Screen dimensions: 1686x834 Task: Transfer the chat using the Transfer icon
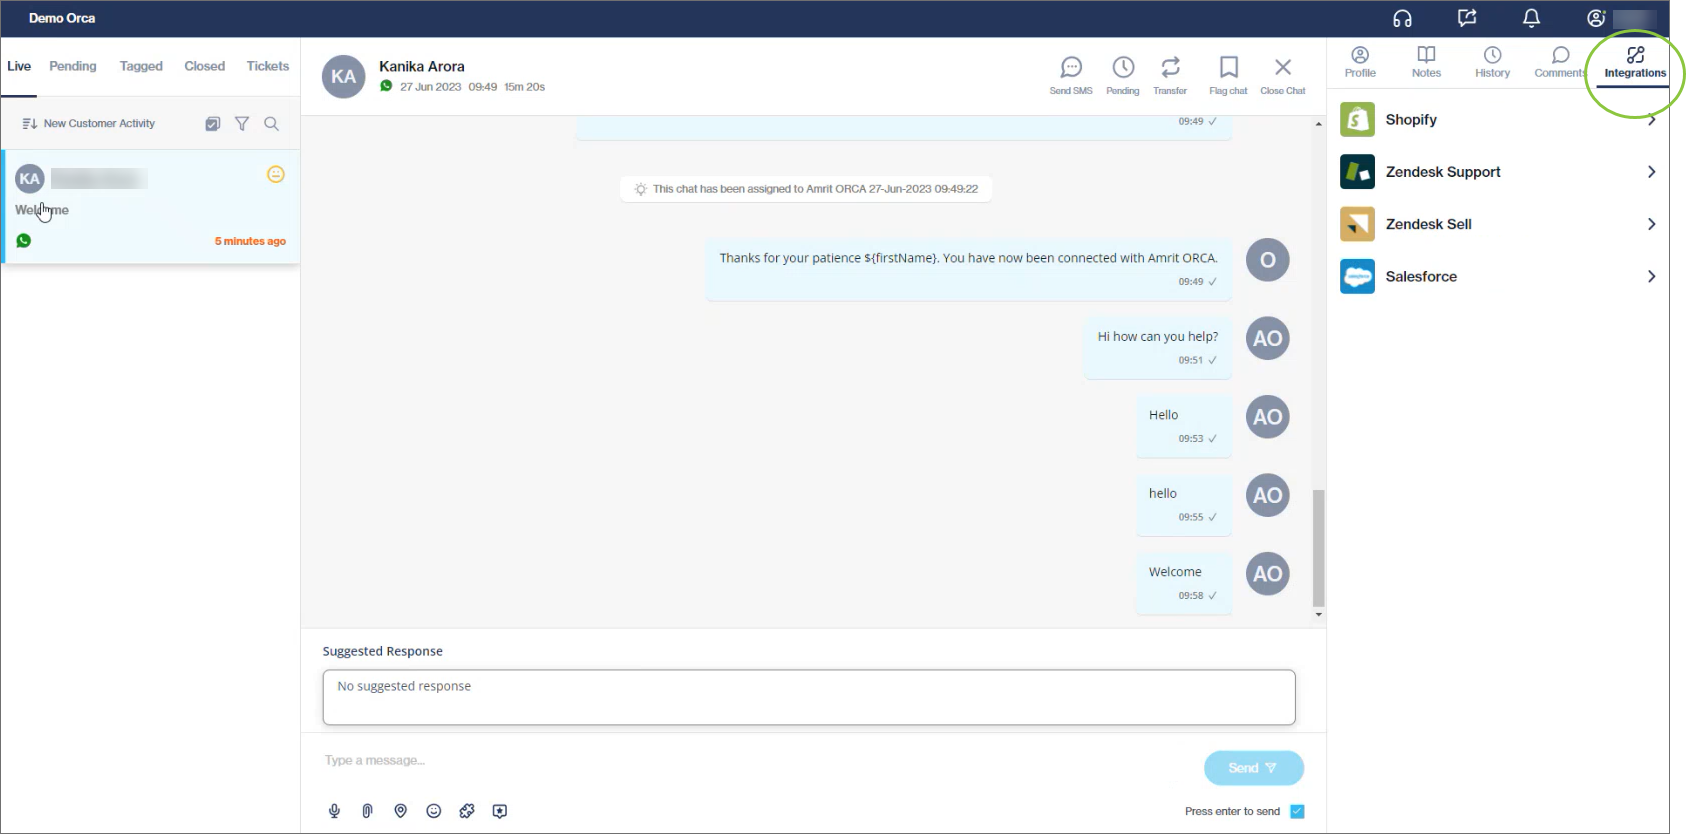[x=1170, y=68]
